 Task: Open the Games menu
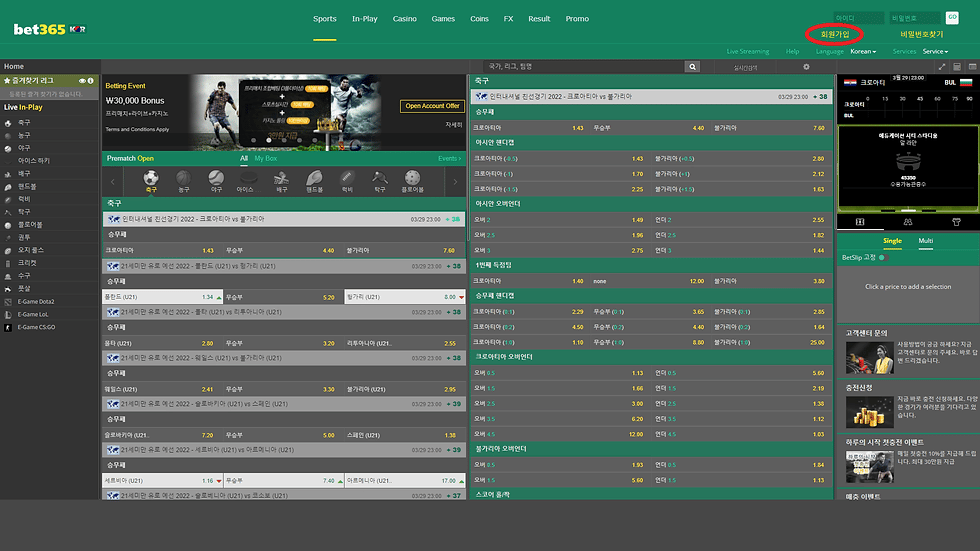(443, 19)
